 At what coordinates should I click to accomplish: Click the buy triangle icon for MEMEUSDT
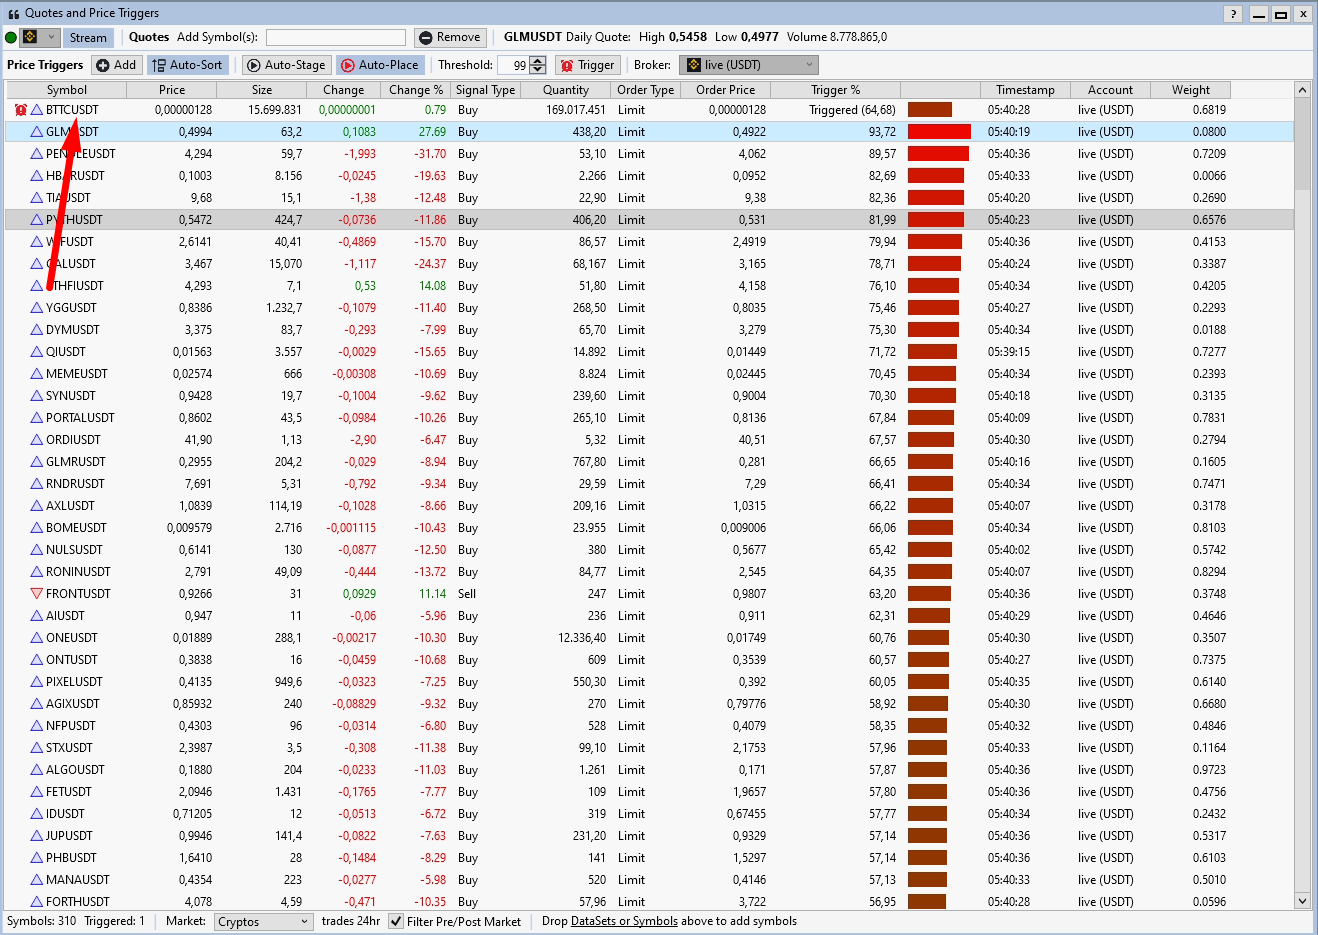point(37,374)
